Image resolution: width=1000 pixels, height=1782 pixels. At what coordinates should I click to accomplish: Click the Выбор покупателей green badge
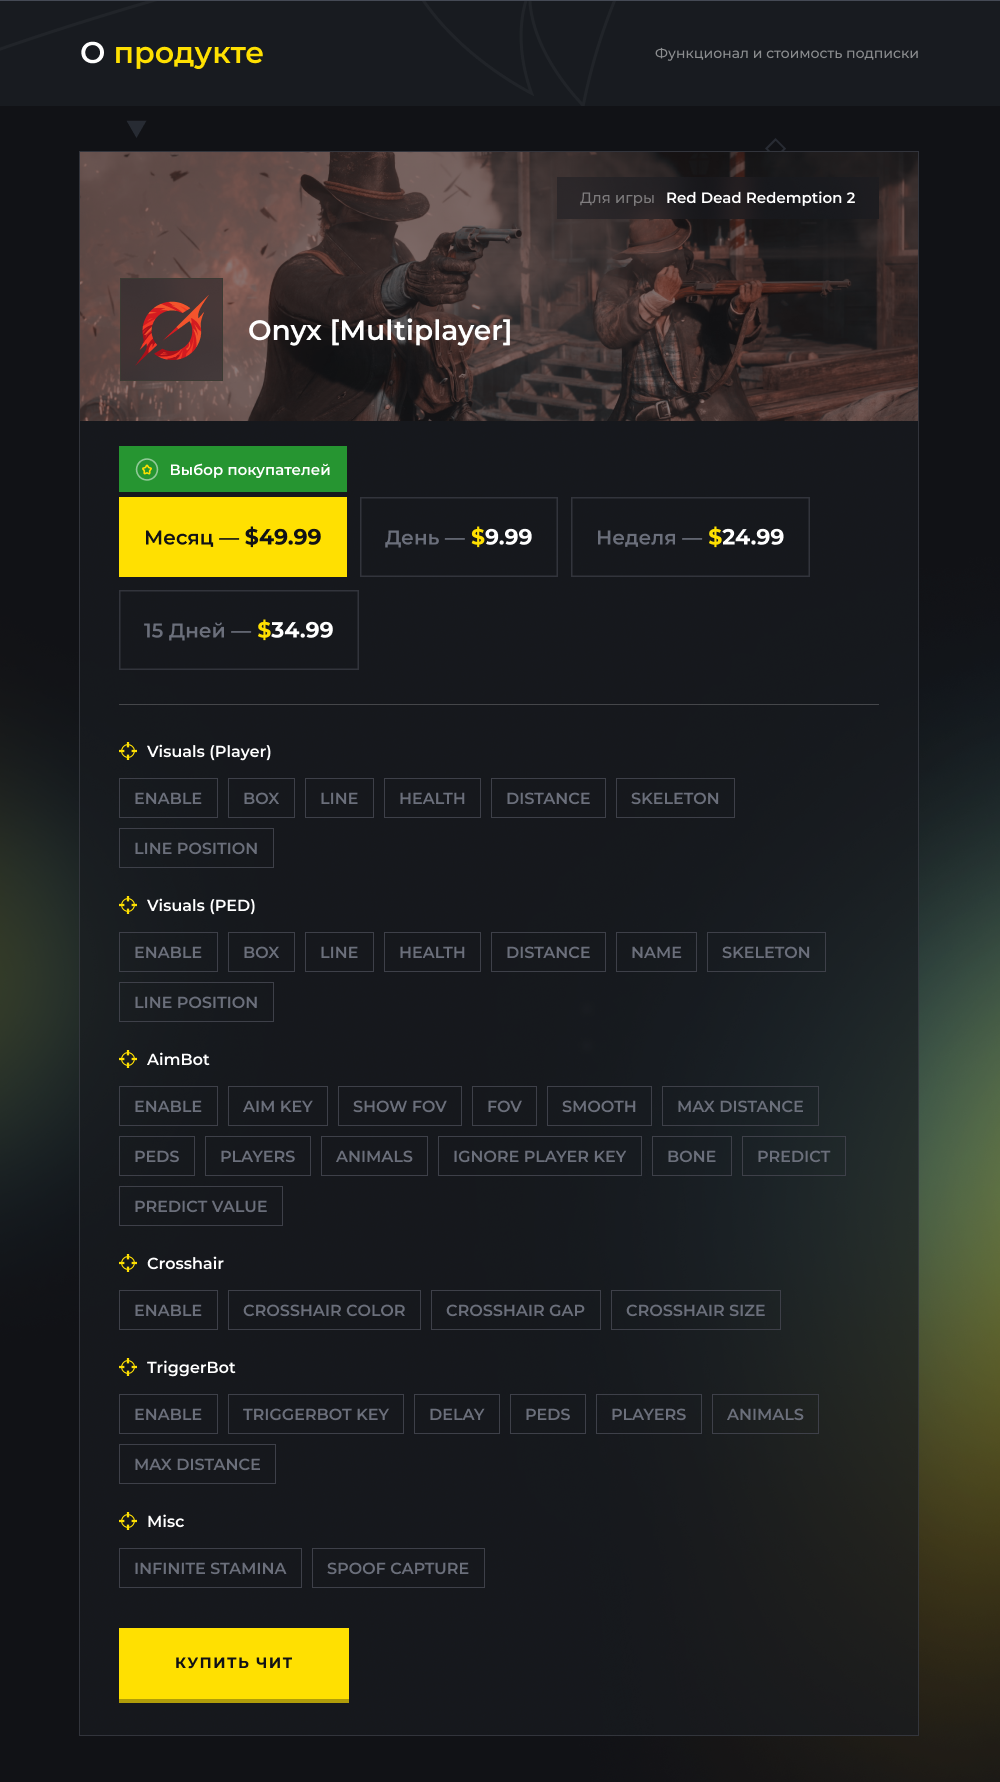click(x=233, y=469)
